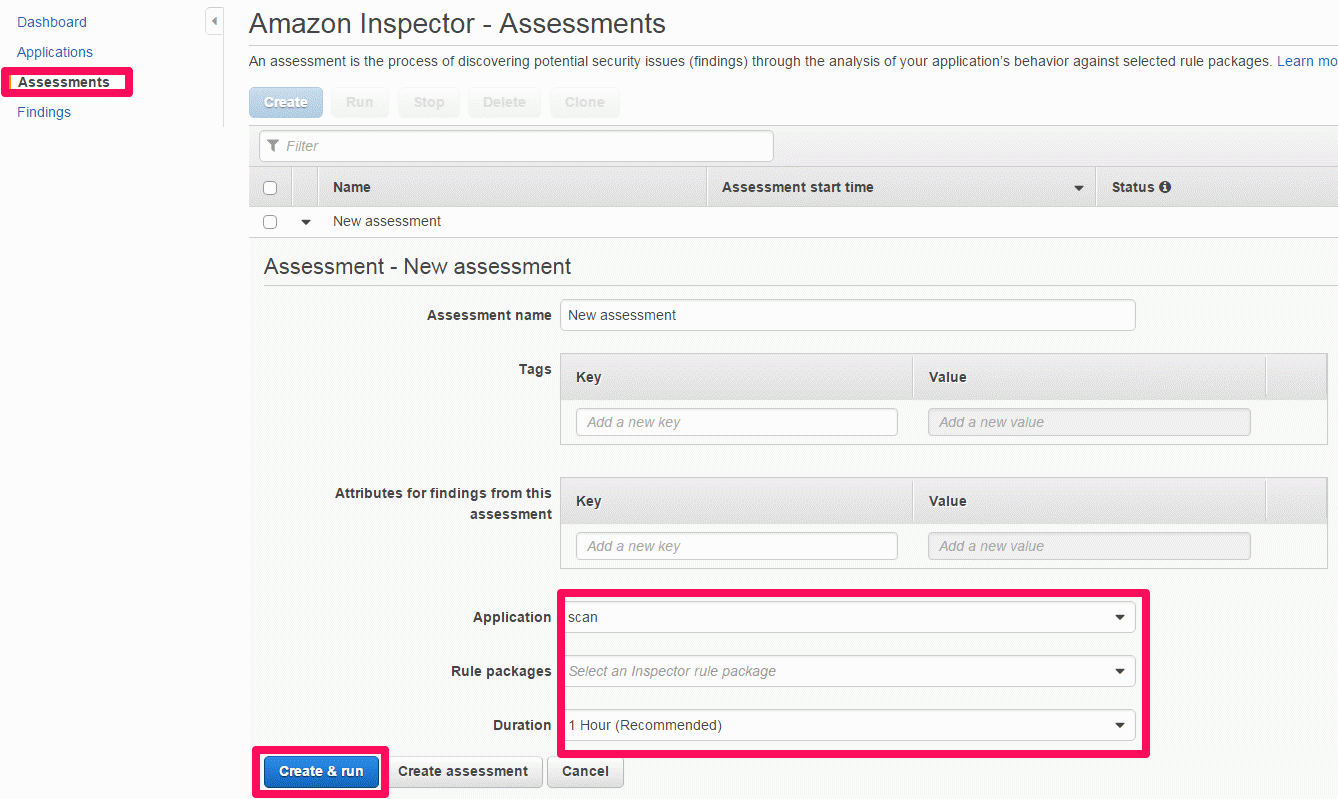Screen dimensions: 1338x799
Task: Open Findings in the sidebar
Action: point(44,112)
